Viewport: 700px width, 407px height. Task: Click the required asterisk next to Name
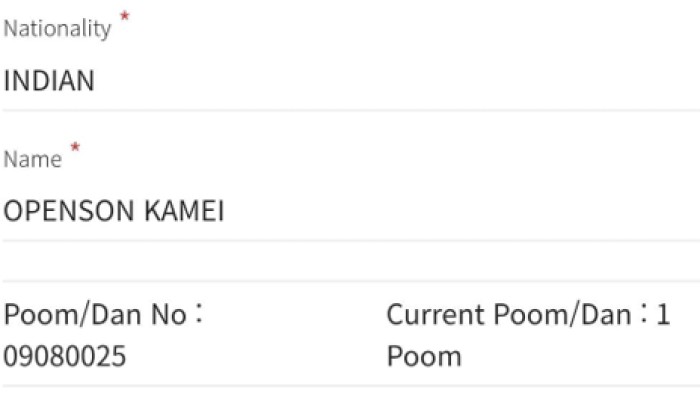pos(75,149)
